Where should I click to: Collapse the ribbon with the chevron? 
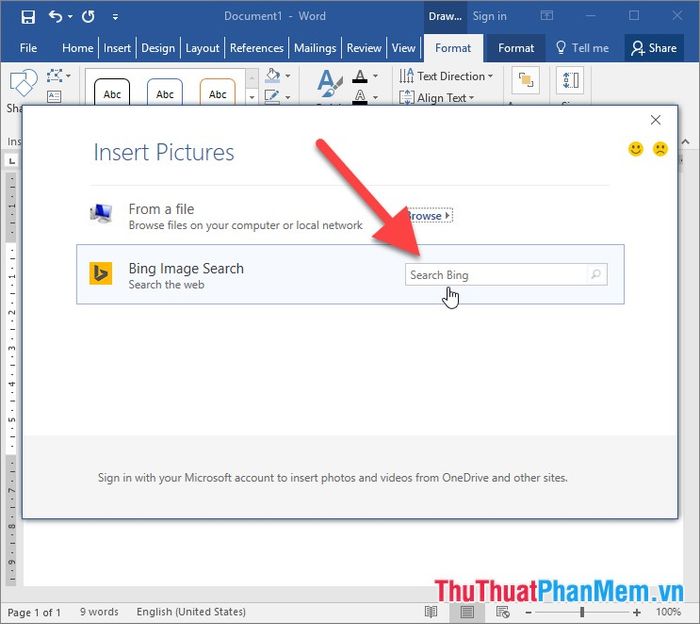tap(686, 141)
